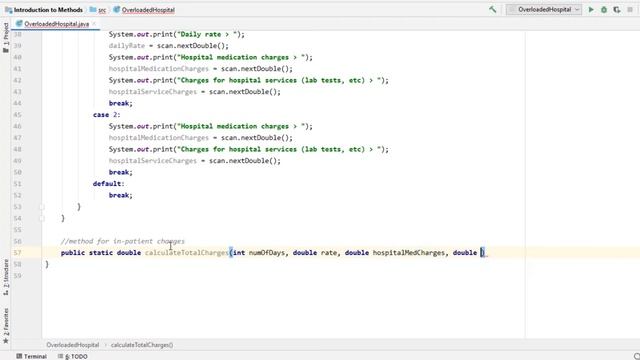Click status bar icon at bottom right corner
The image size is (640, 360).
click(x=637, y=356)
